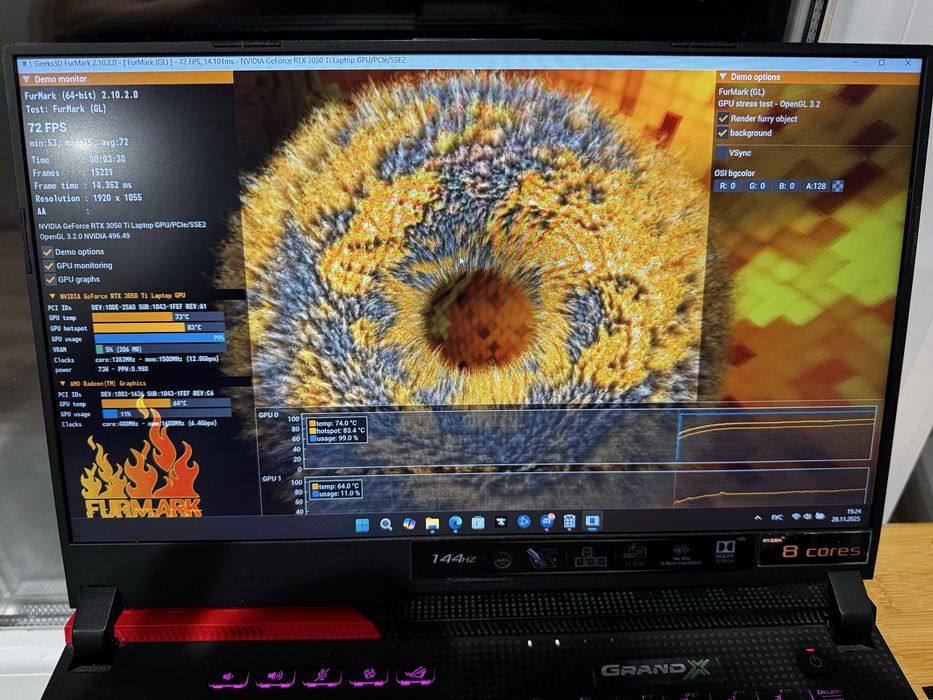Click the B: 0 color field
This screenshot has height=700, width=933.
[x=787, y=186]
